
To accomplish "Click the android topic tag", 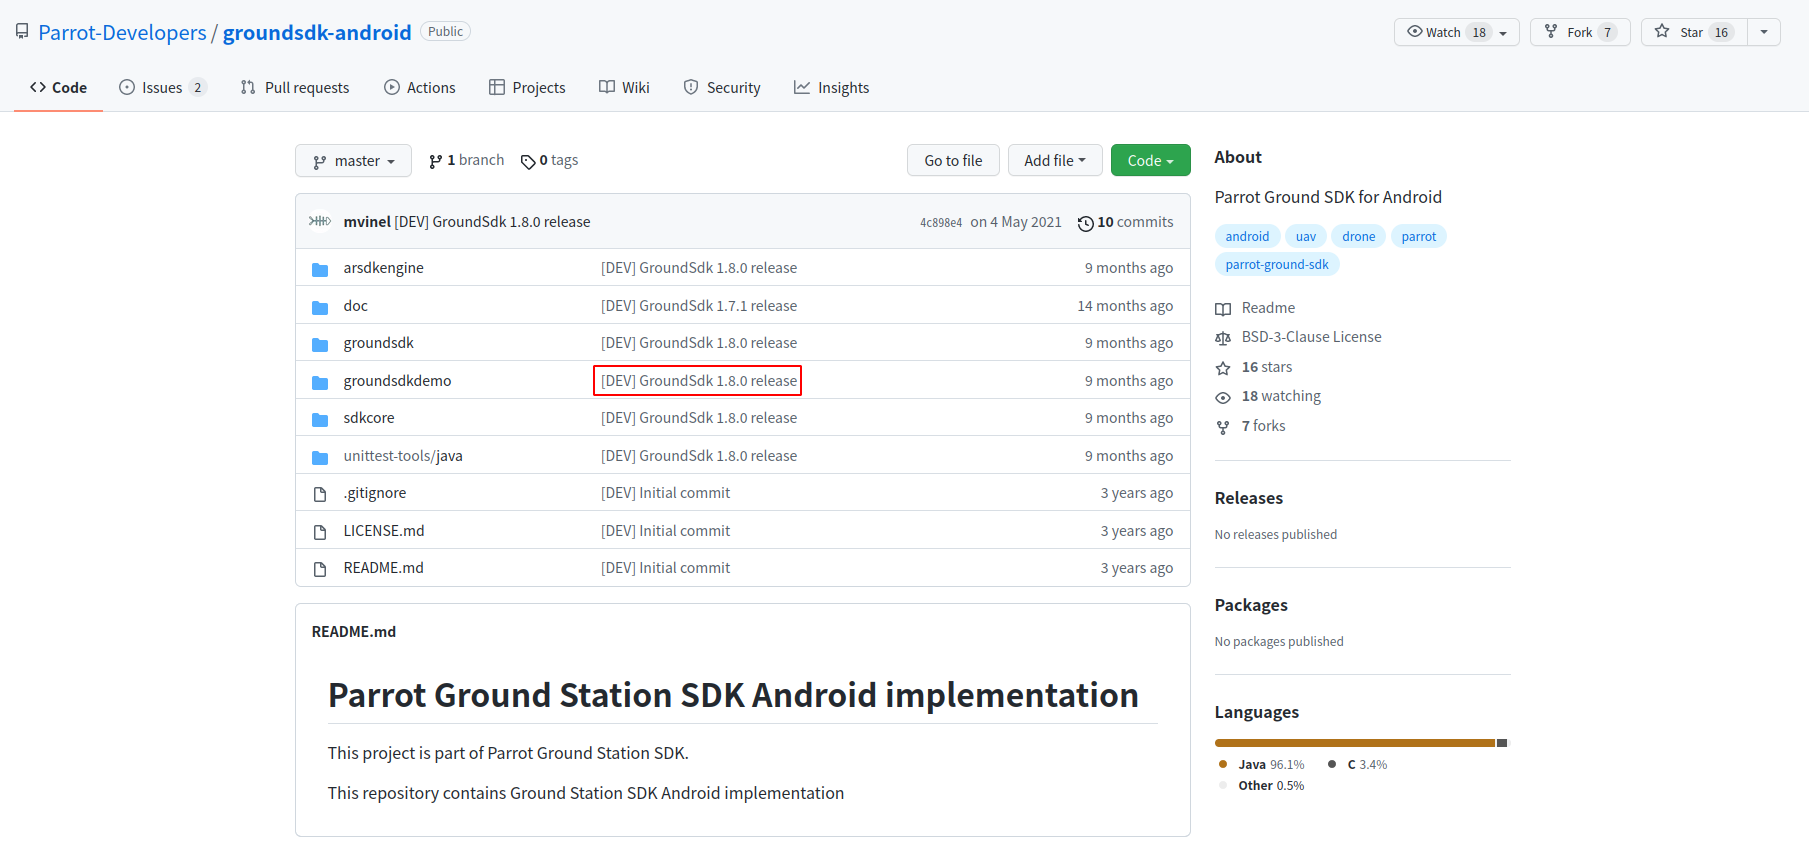I will 1247,236.
